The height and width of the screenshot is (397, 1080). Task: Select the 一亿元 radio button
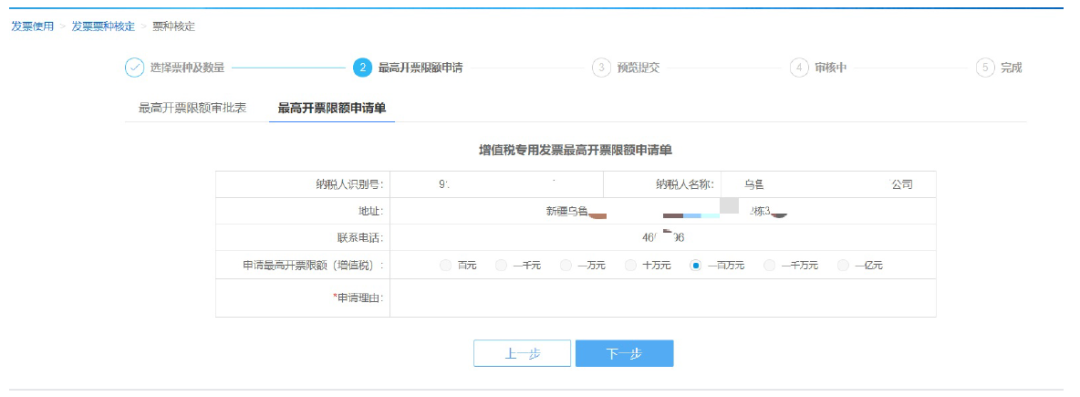click(x=843, y=265)
